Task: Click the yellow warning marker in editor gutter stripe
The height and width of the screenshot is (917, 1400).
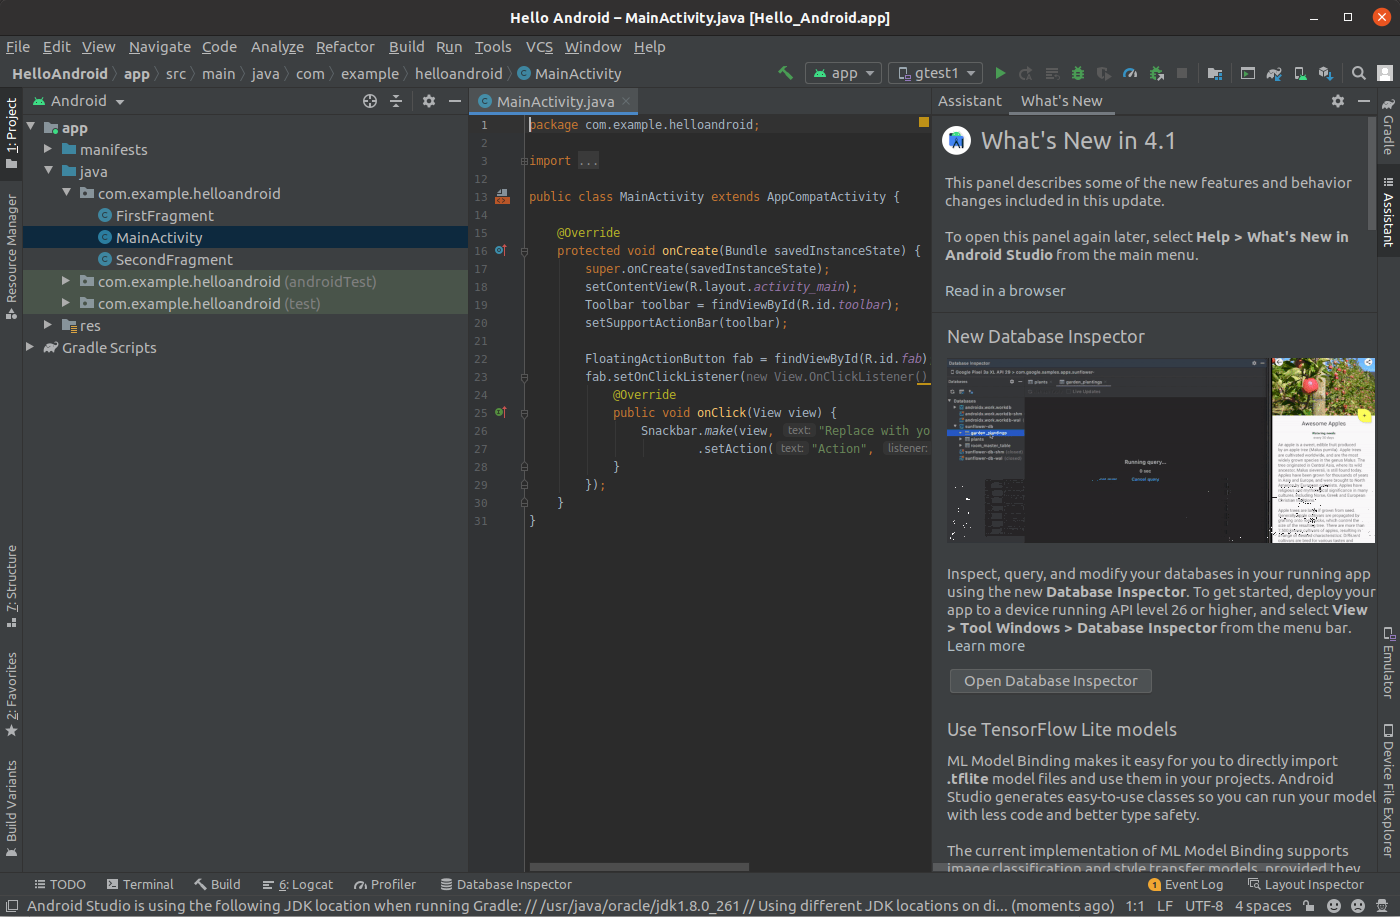Action: pos(924,122)
